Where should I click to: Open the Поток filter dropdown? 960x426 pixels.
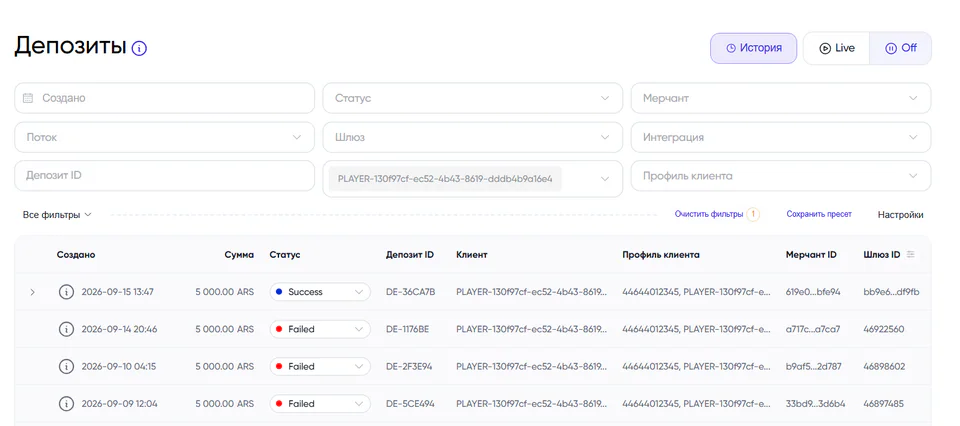click(x=164, y=137)
